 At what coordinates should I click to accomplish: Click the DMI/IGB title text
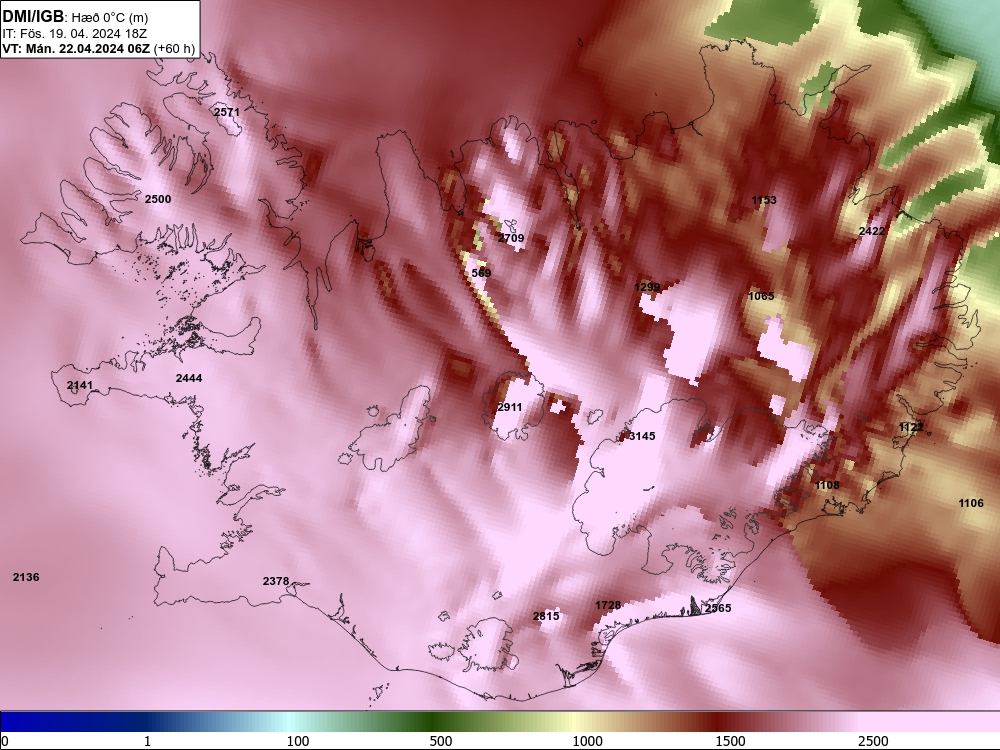tap(33, 17)
